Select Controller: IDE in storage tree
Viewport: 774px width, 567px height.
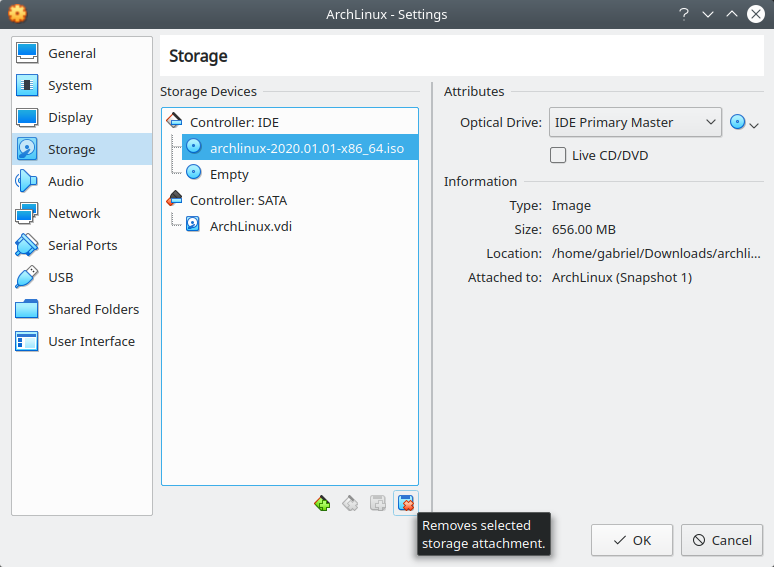(x=234, y=122)
